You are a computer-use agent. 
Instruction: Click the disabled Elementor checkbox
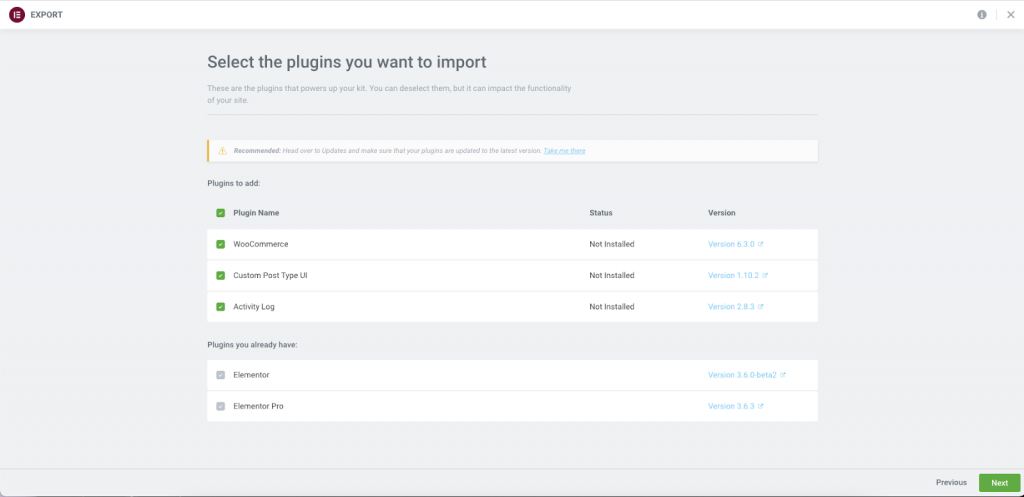click(x=221, y=375)
